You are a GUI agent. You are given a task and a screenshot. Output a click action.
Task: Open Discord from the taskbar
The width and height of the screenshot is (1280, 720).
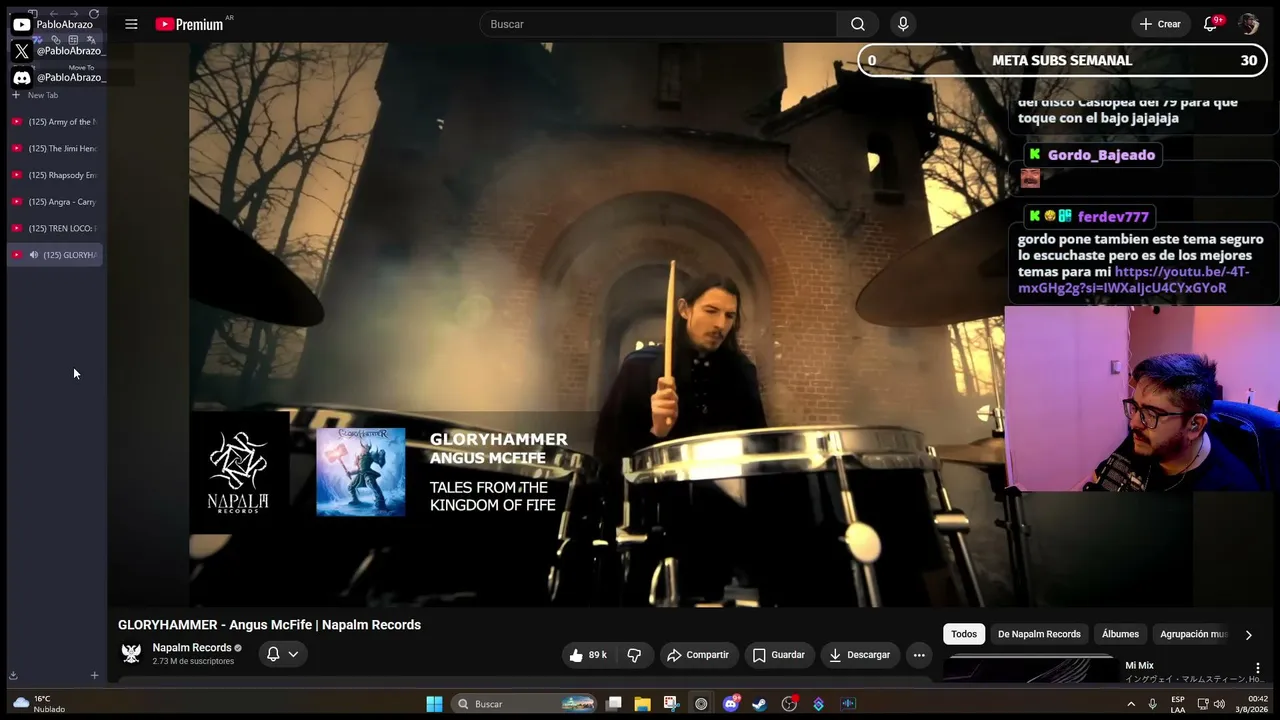click(x=731, y=704)
